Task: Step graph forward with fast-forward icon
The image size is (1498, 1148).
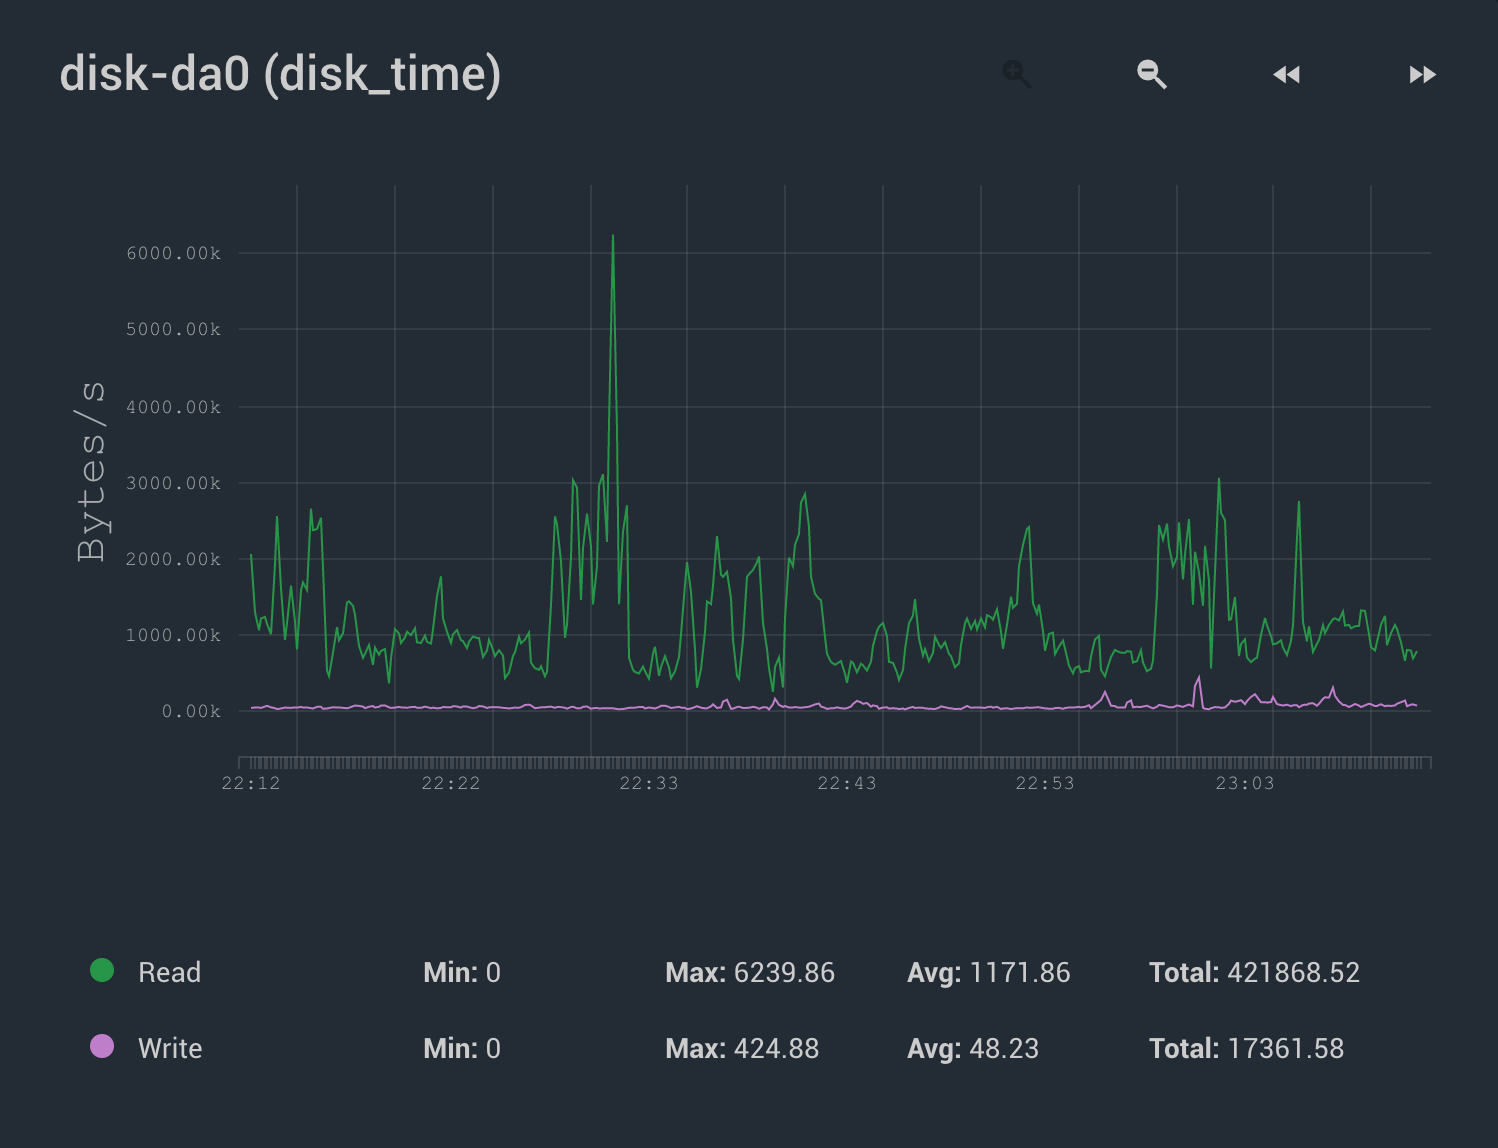Action: click(x=1422, y=75)
